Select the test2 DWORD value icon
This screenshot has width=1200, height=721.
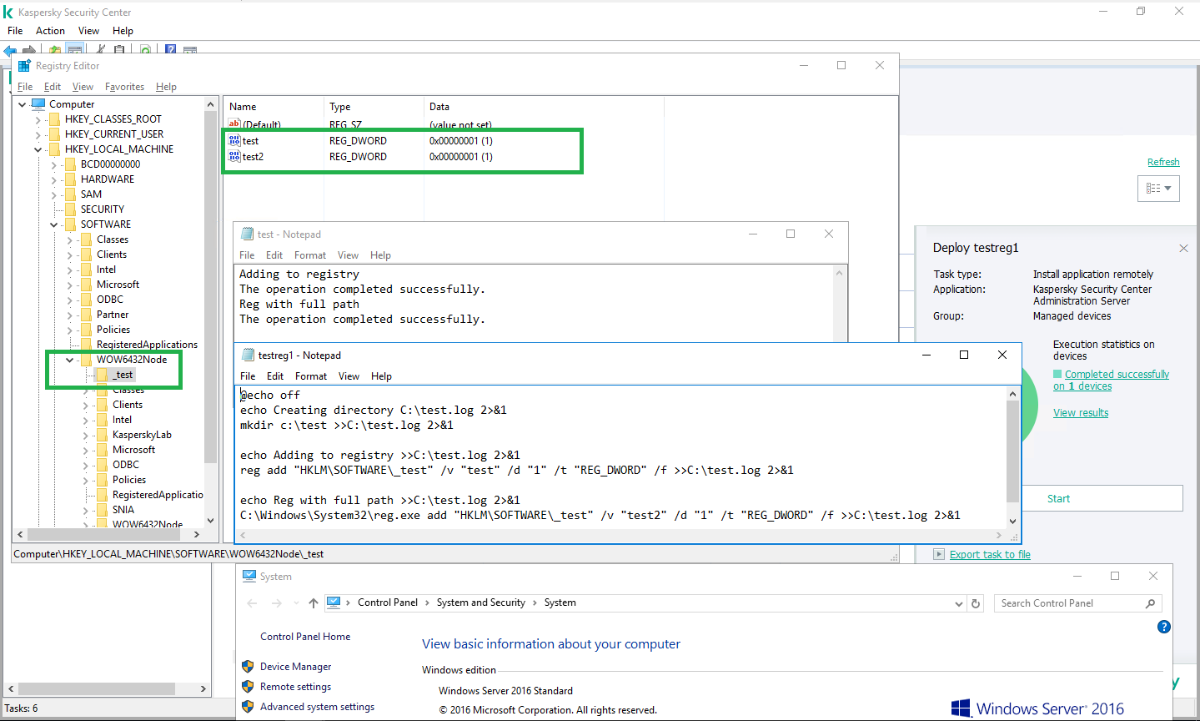(234, 157)
